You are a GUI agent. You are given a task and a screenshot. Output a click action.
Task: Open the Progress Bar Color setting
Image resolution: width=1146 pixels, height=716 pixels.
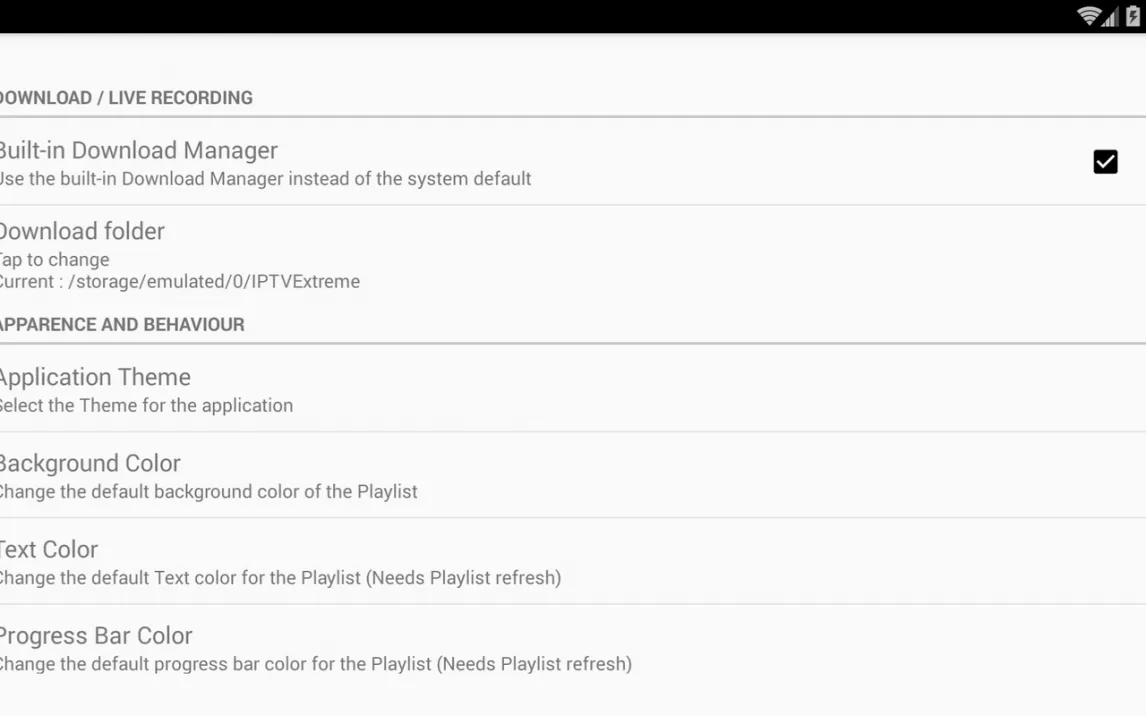tap(96, 635)
